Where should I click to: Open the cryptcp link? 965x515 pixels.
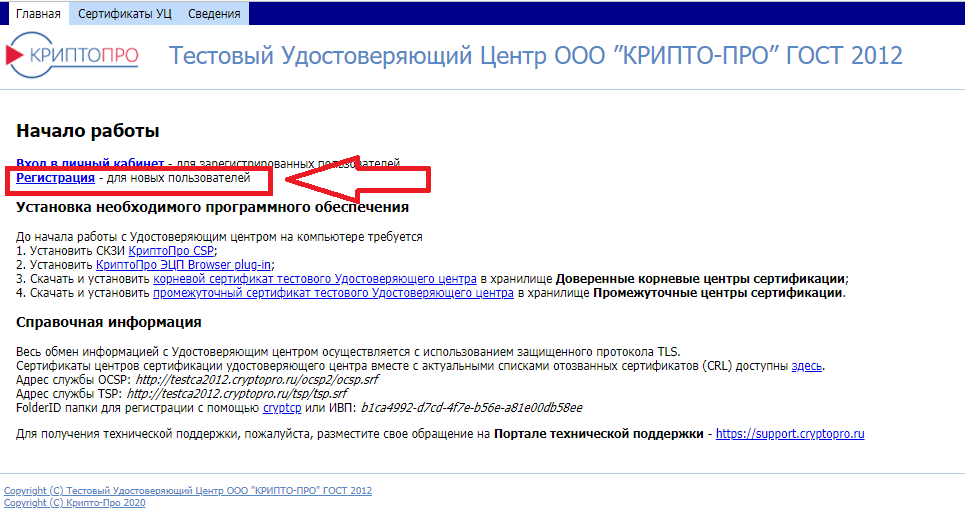(x=282, y=408)
